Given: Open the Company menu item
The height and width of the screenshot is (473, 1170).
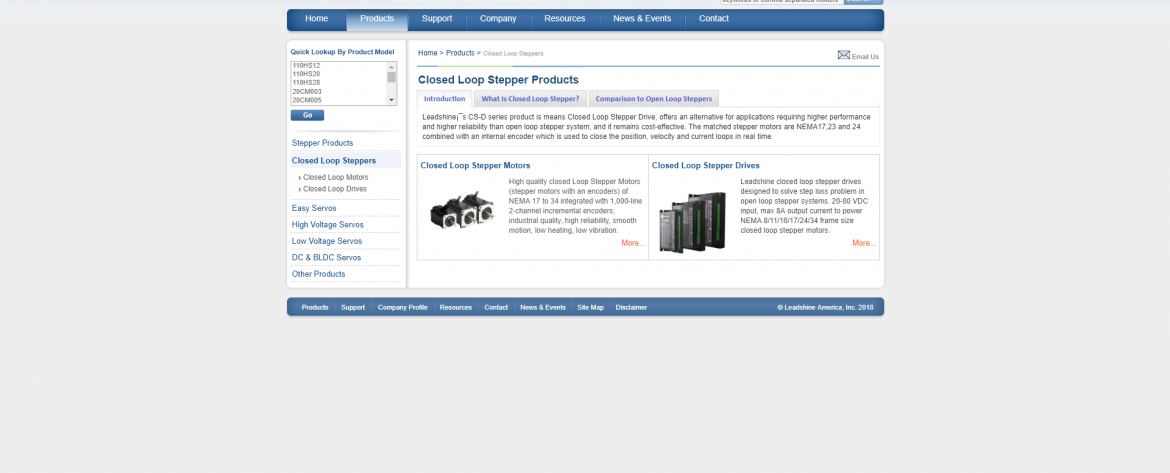Looking at the screenshot, I should [498, 19].
